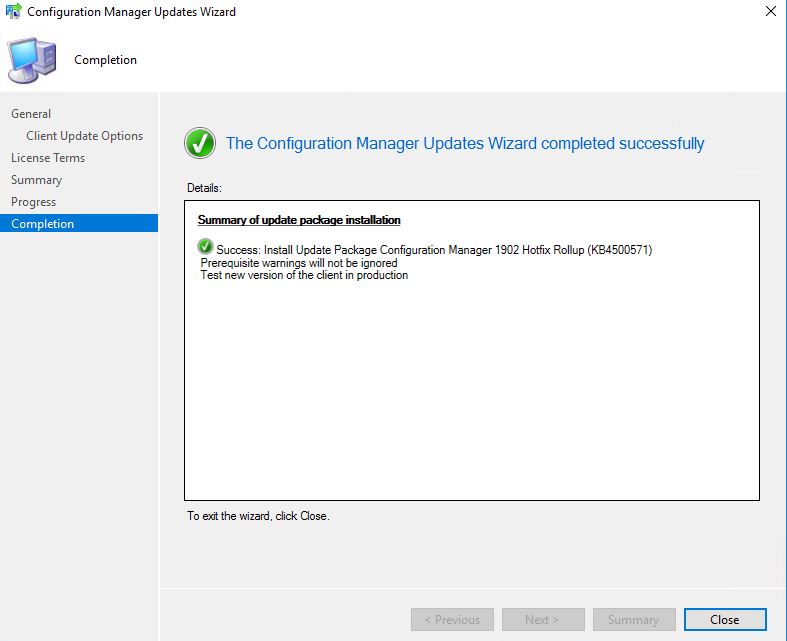
Task: Close the wizard window with X
Action: 770,11
